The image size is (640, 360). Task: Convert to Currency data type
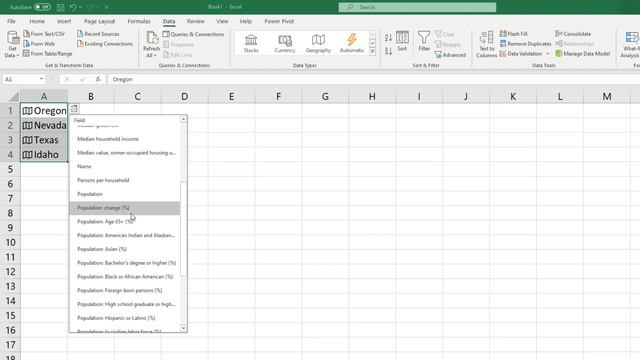coord(284,44)
